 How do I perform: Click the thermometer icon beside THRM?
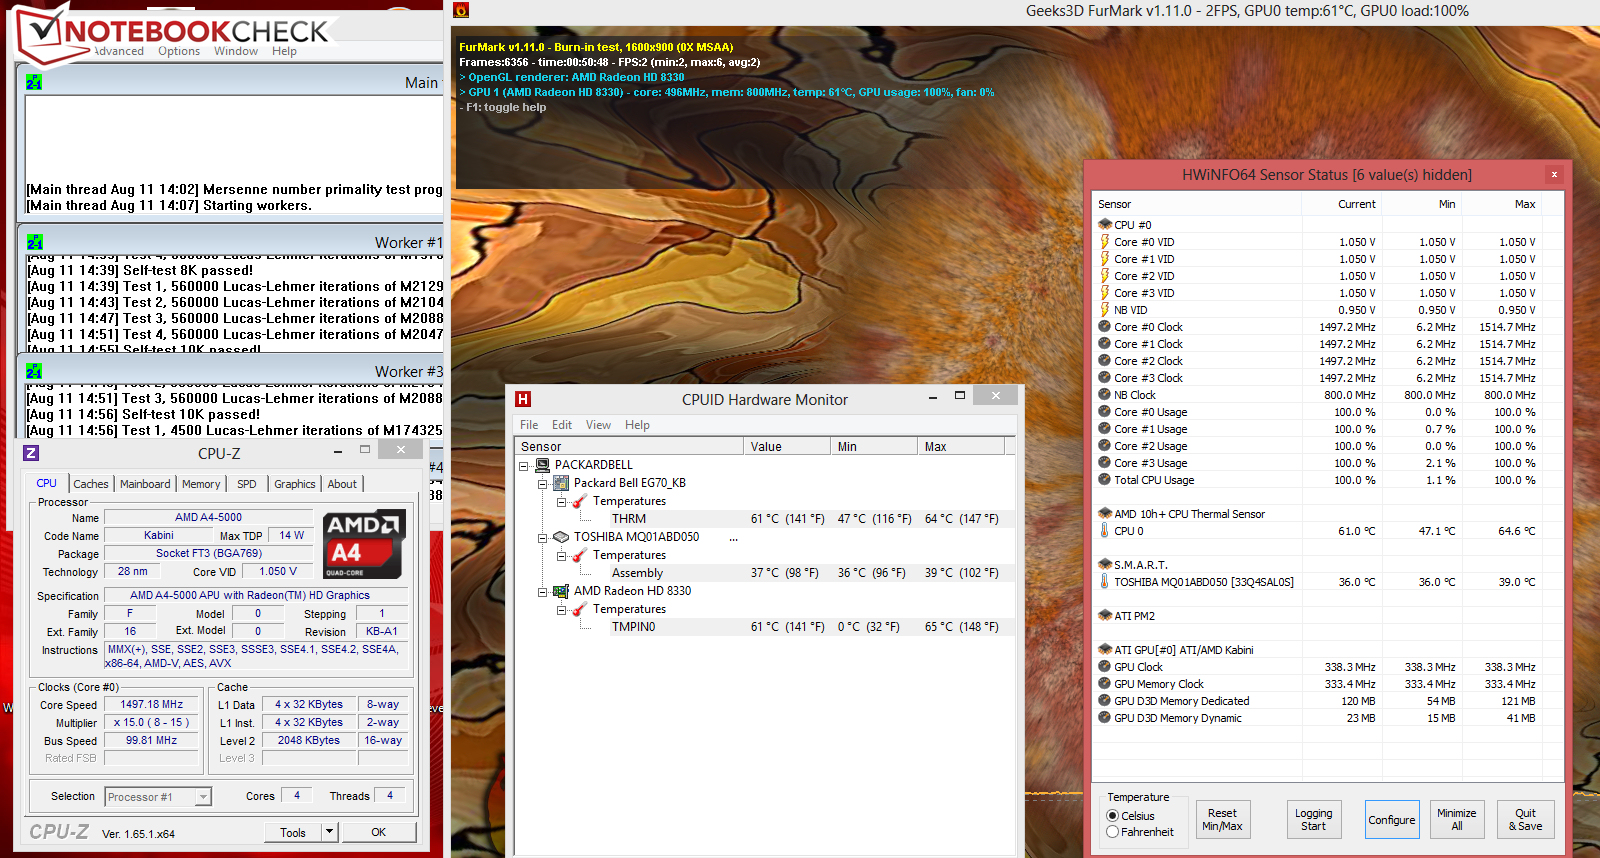579,501
